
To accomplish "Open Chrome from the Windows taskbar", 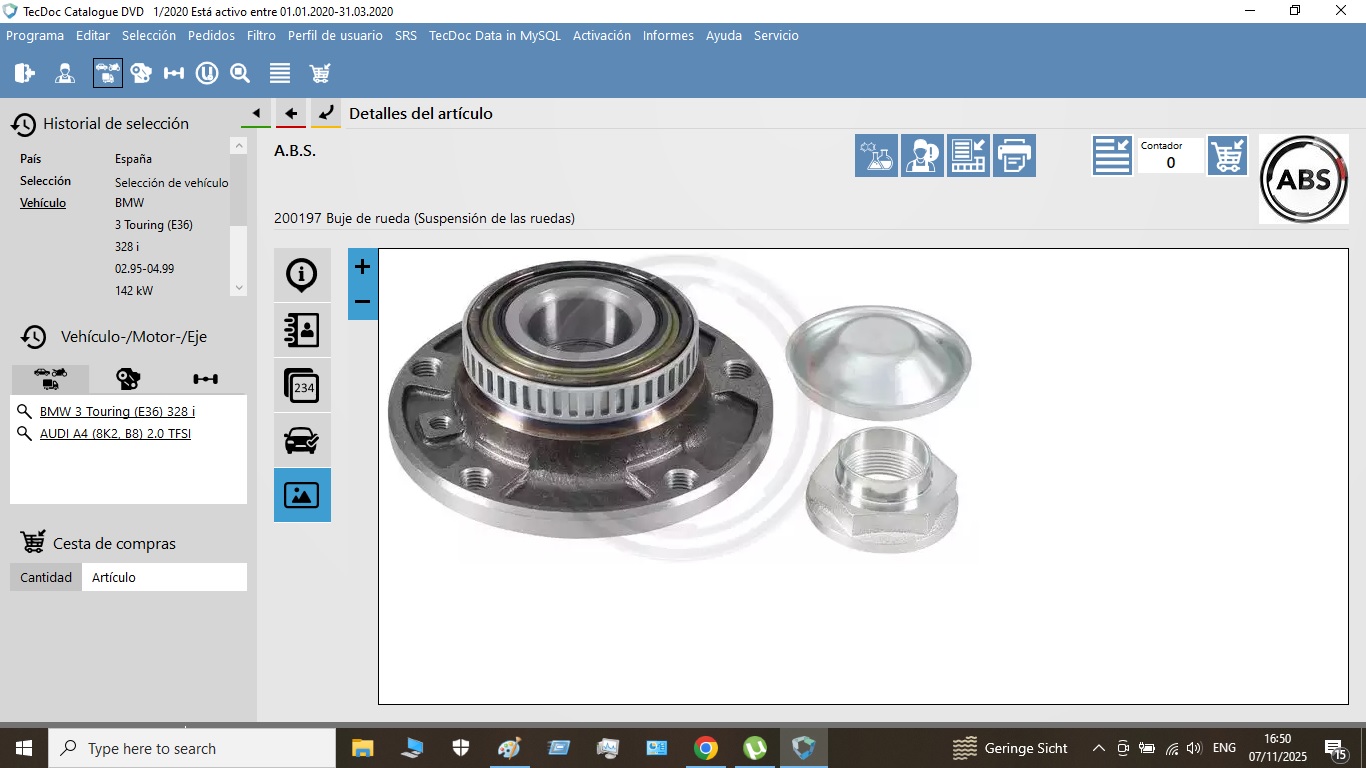I will 706,748.
